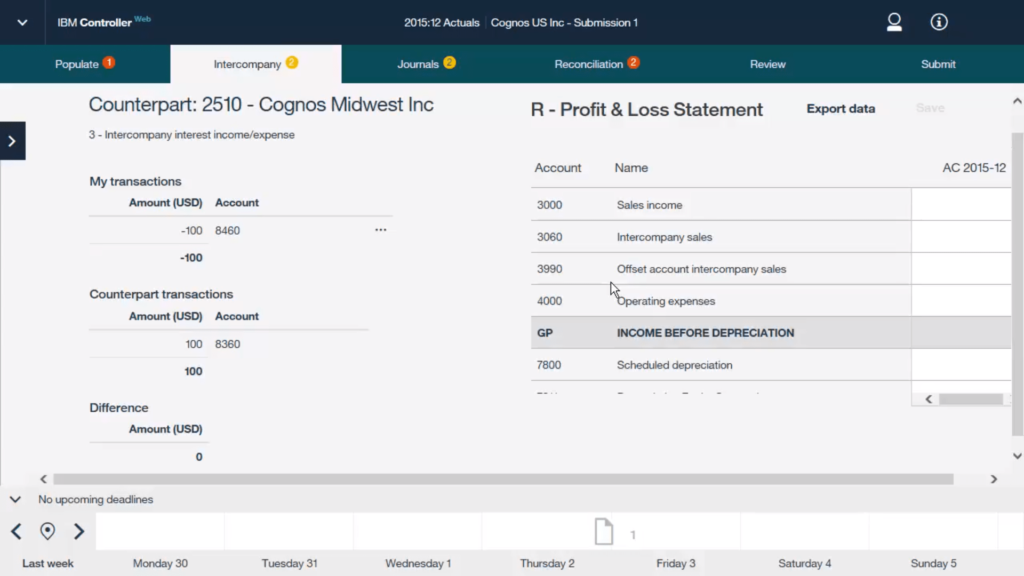Click the information icon in the top bar
The image size is (1024, 576).
937,22
